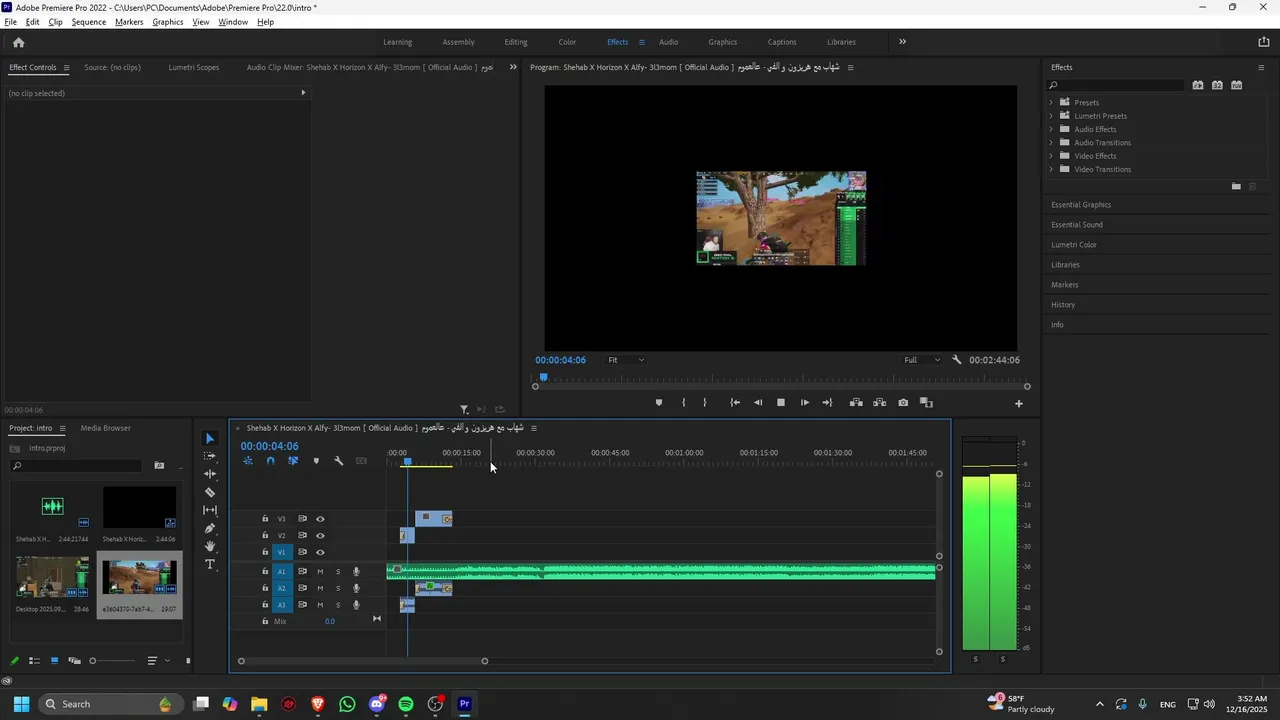The image size is (1280, 720).
Task: Open the Full playback resolution dropdown
Action: [x=922, y=360]
